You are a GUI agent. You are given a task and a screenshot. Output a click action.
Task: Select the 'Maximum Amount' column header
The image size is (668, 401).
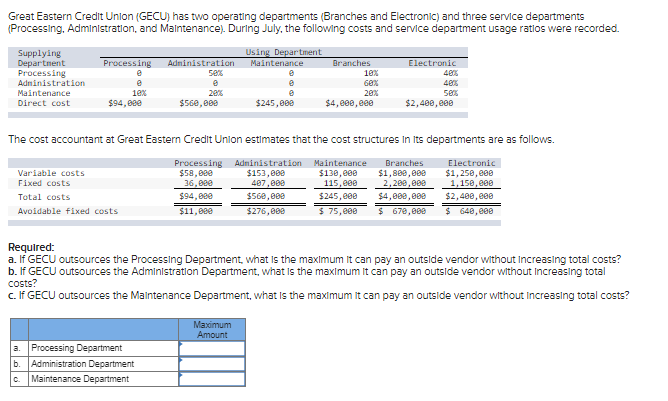pos(212,330)
